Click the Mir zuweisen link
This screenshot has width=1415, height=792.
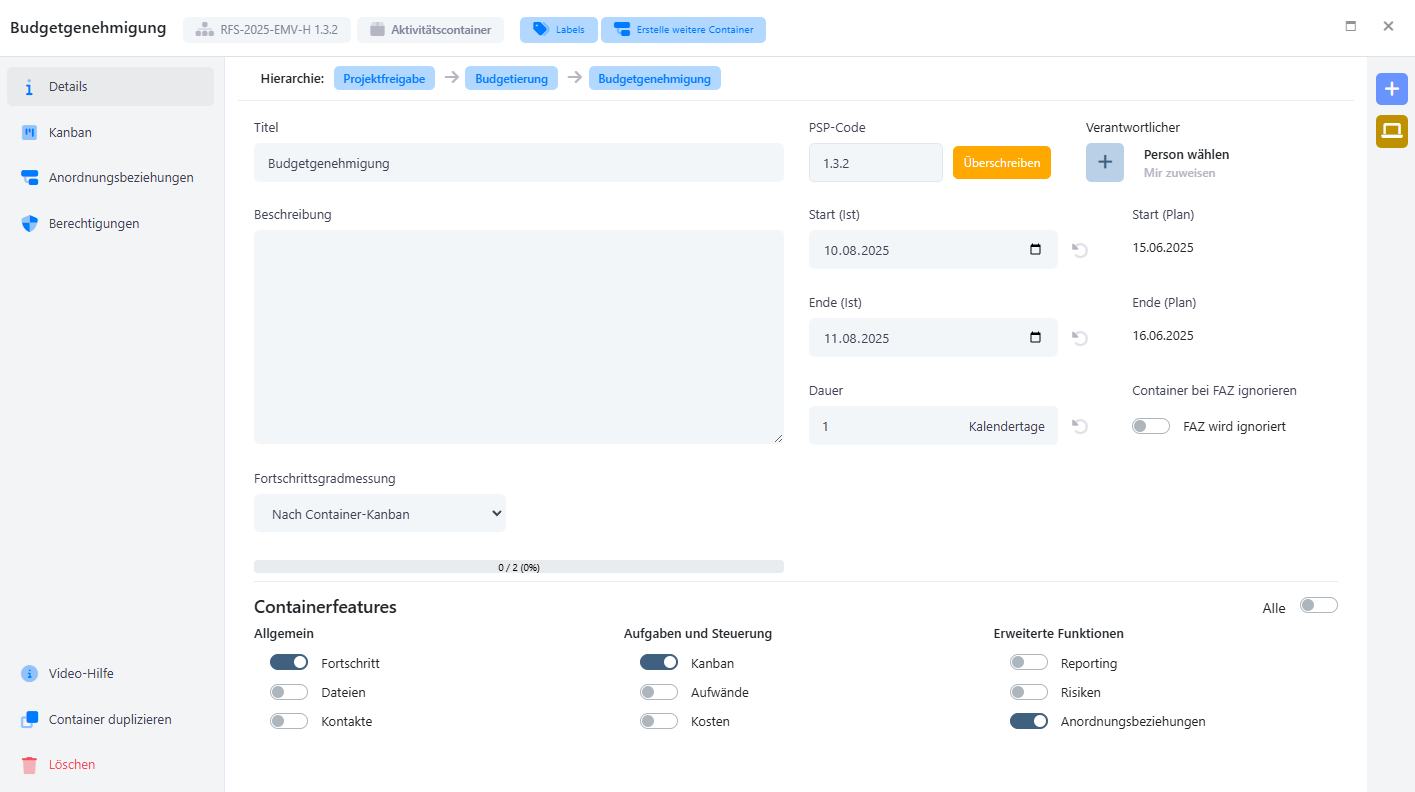pyautogui.click(x=1180, y=173)
